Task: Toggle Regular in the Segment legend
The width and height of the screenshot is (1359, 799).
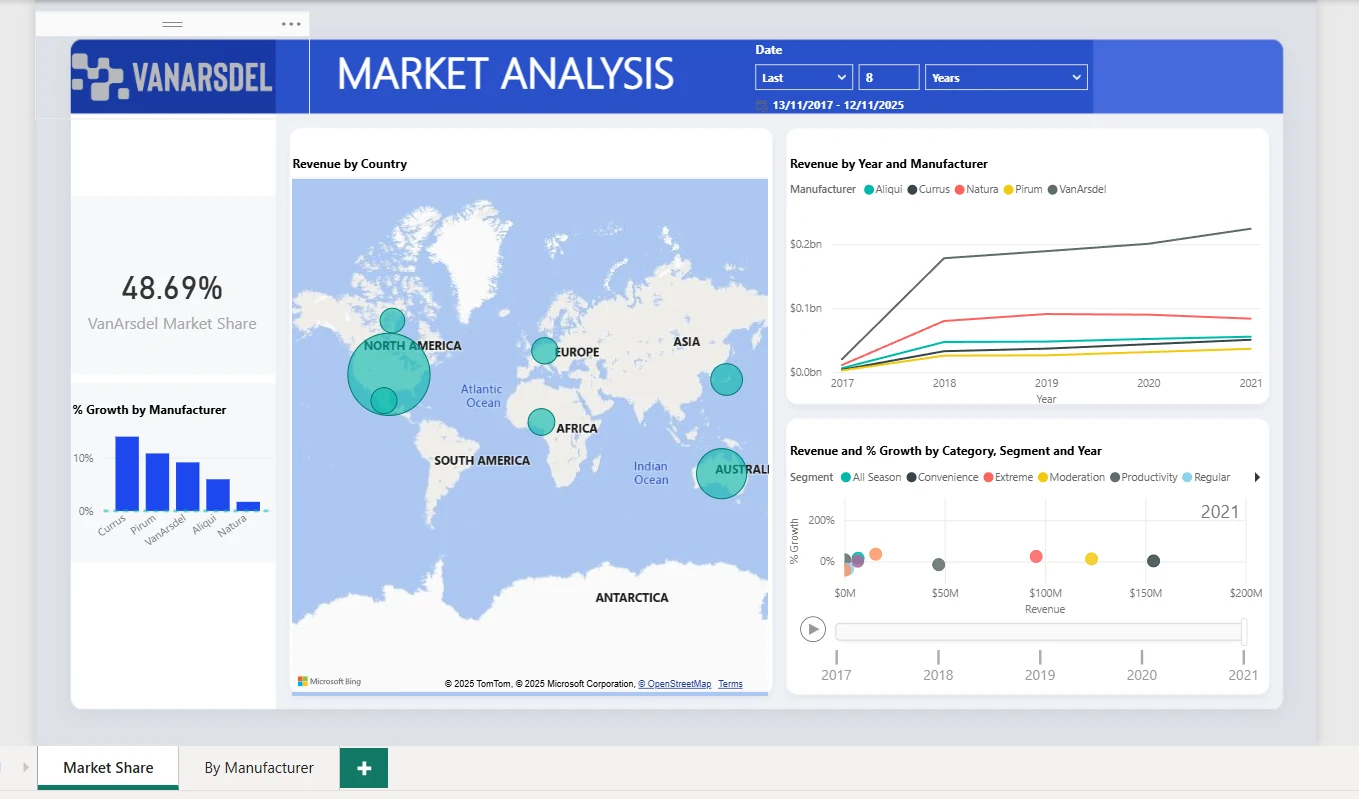Action: [1206, 477]
